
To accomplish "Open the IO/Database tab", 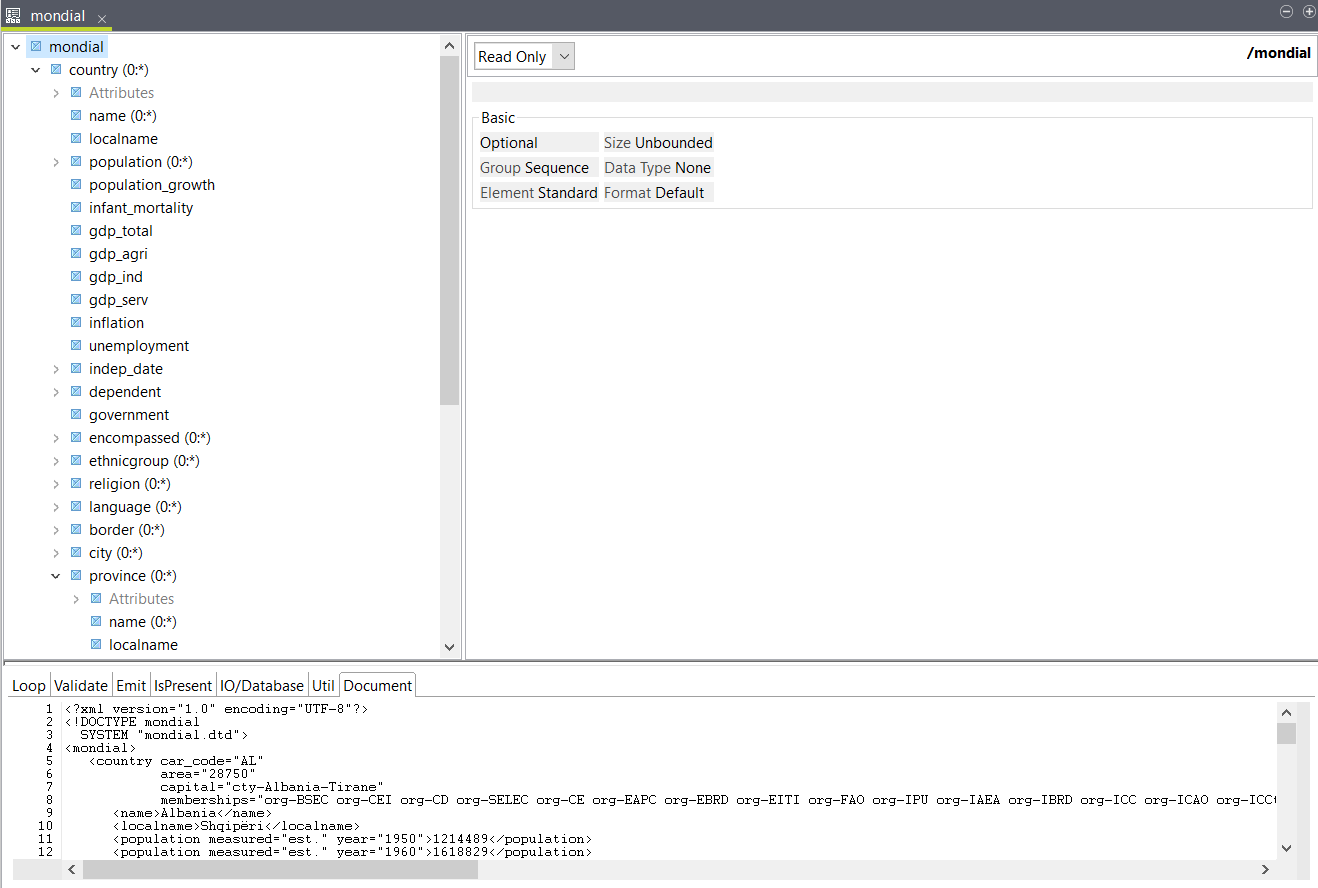I will coord(261,685).
